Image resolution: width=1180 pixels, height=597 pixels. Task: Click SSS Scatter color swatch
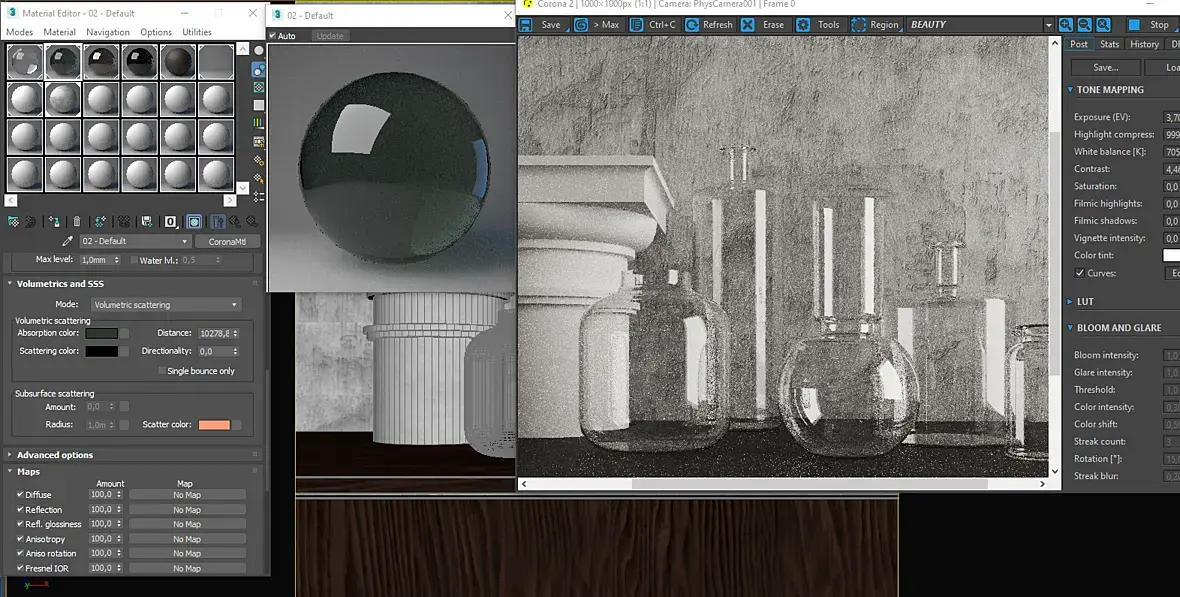pos(214,425)
